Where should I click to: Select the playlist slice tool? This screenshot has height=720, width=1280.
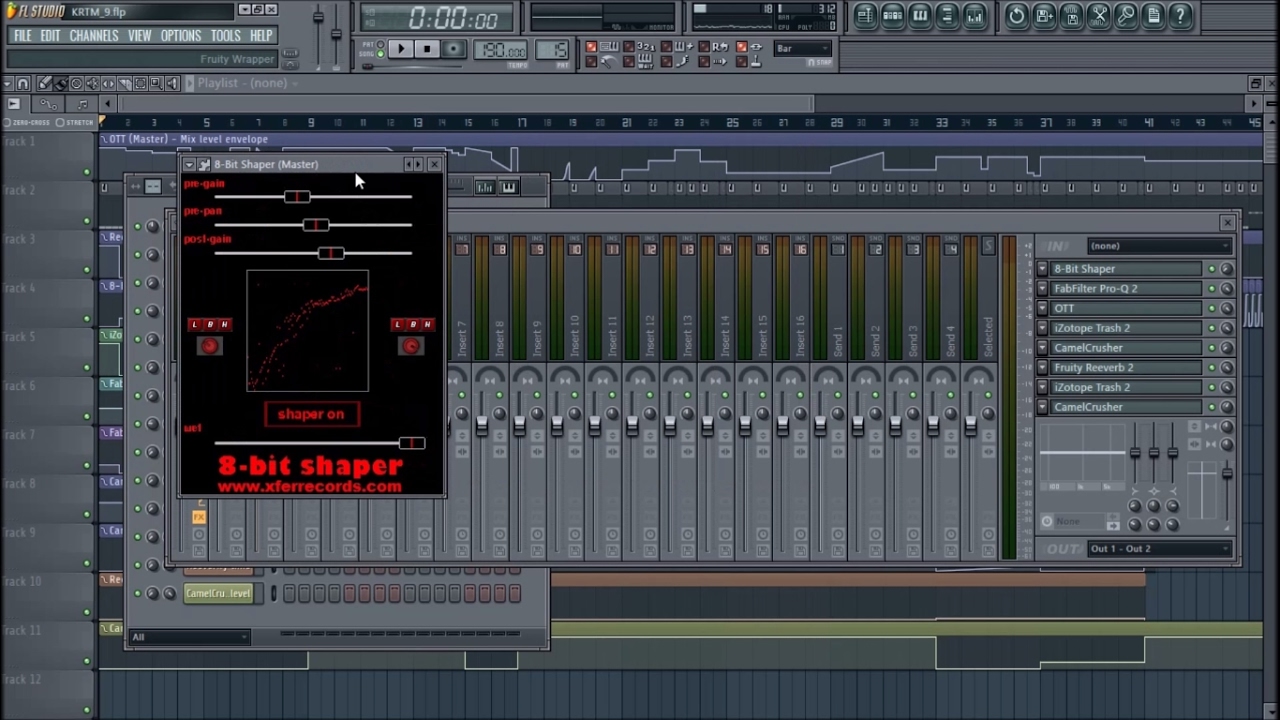[124, 83]
